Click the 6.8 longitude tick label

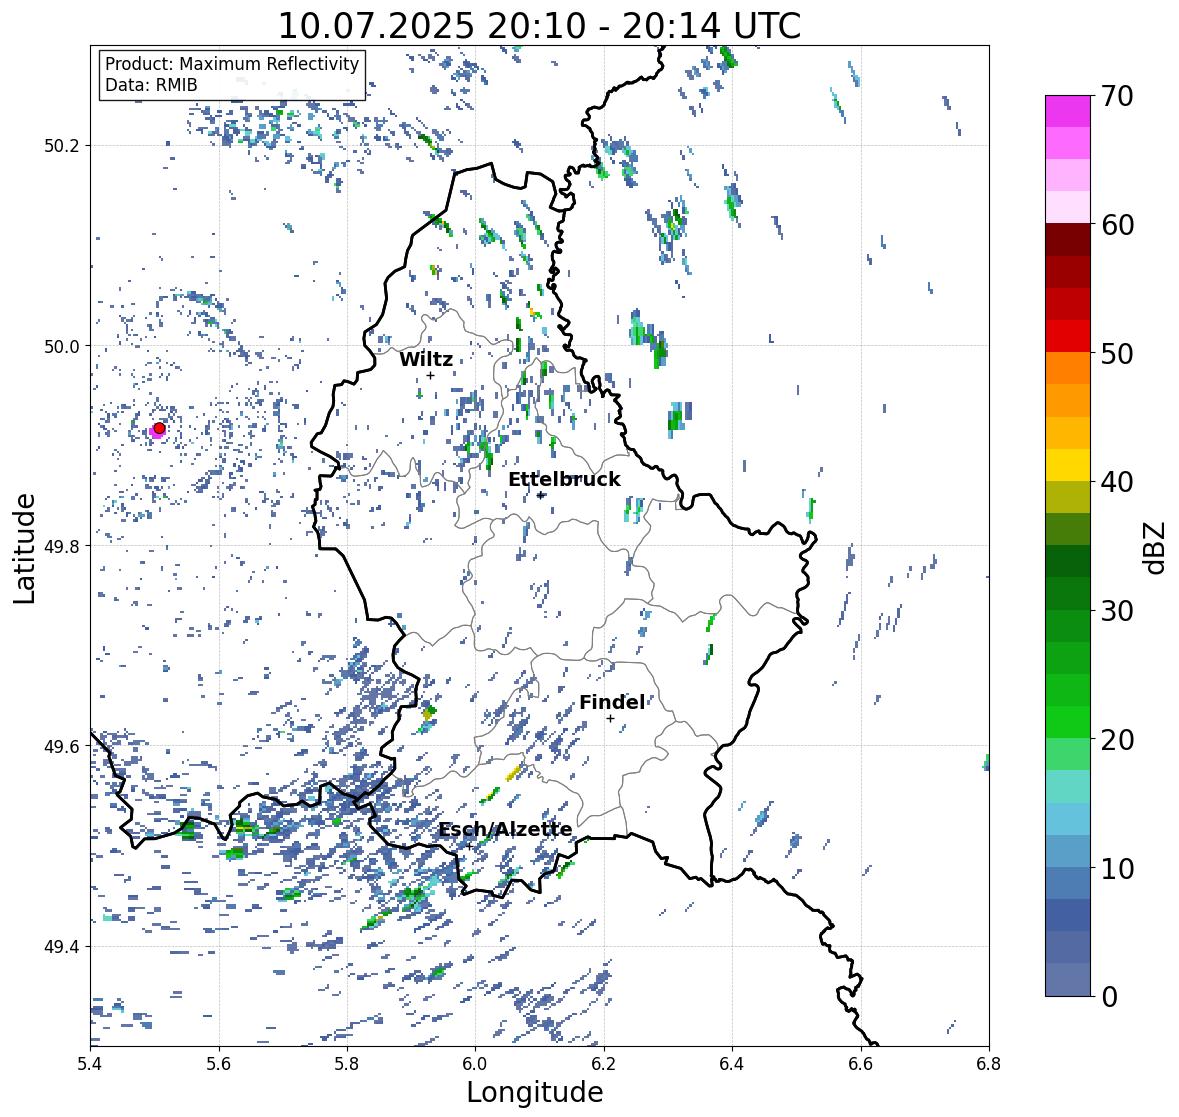[989, 1063]
